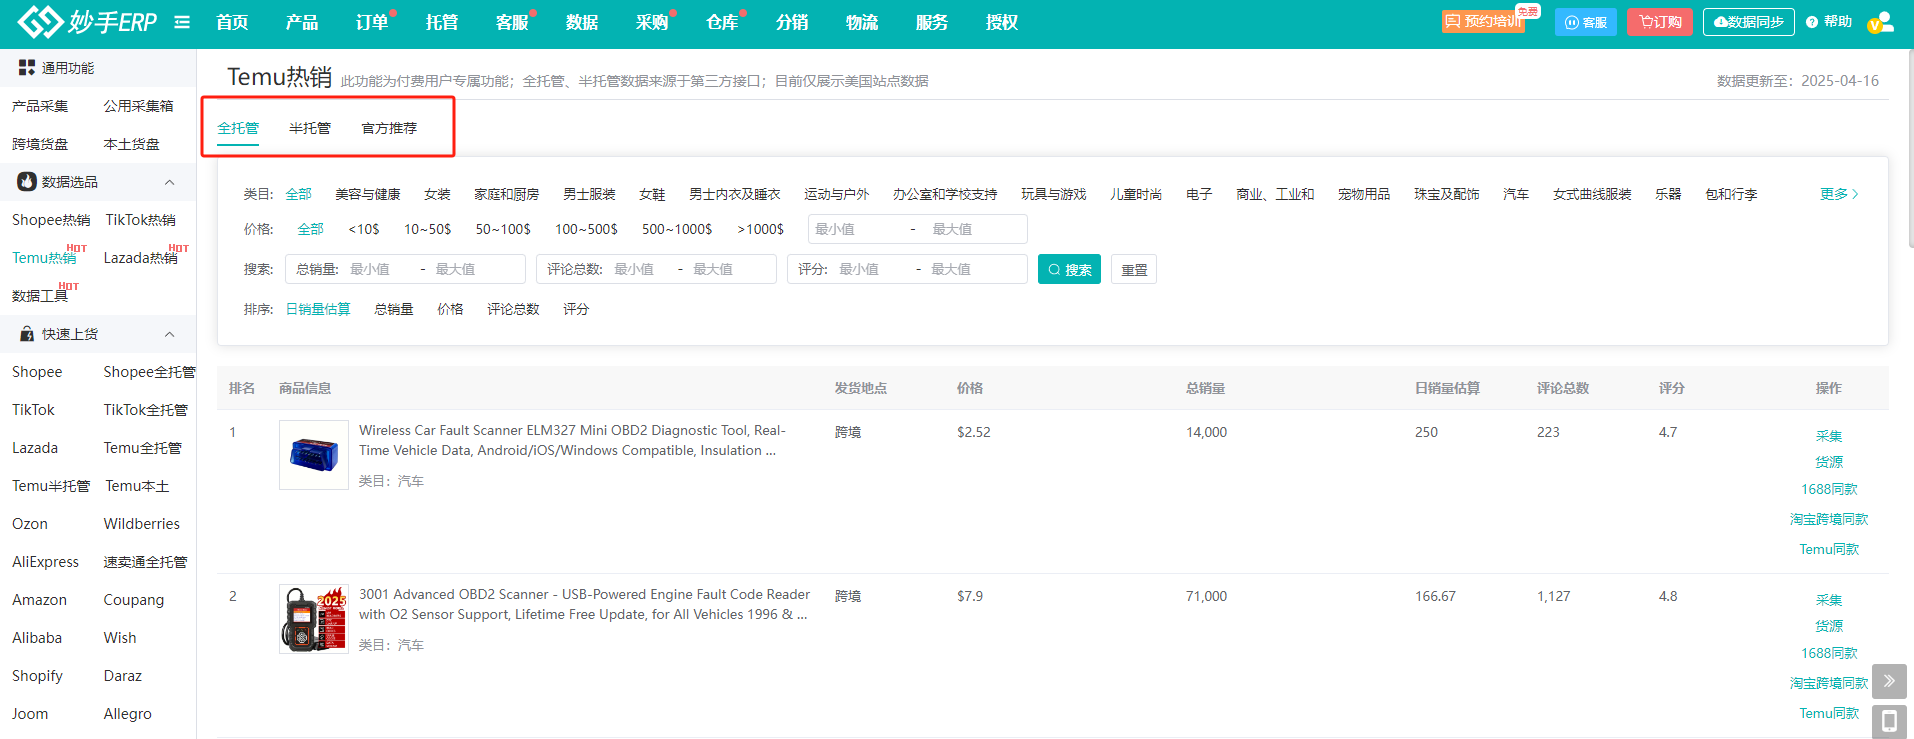Open the help icon 帮助
Screen dimensions: 1914x739
[1829, 22]
